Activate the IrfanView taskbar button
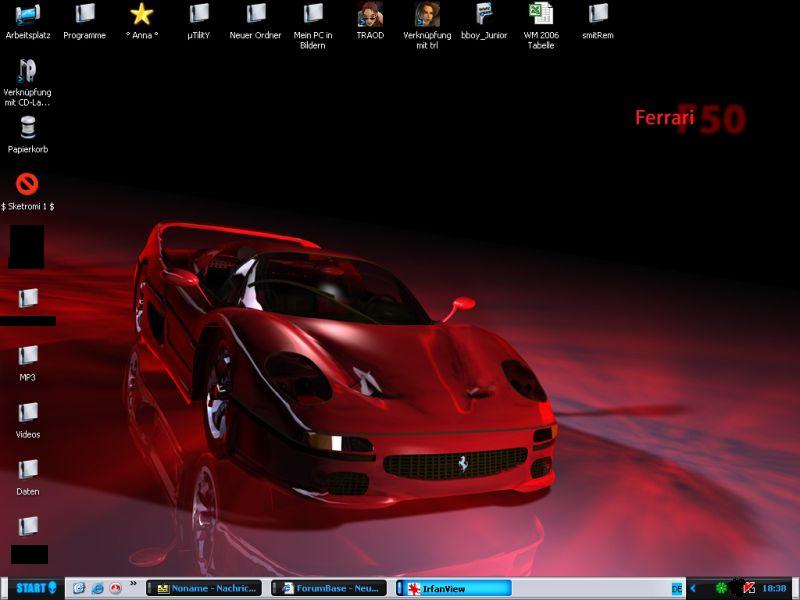 [454, 588]
